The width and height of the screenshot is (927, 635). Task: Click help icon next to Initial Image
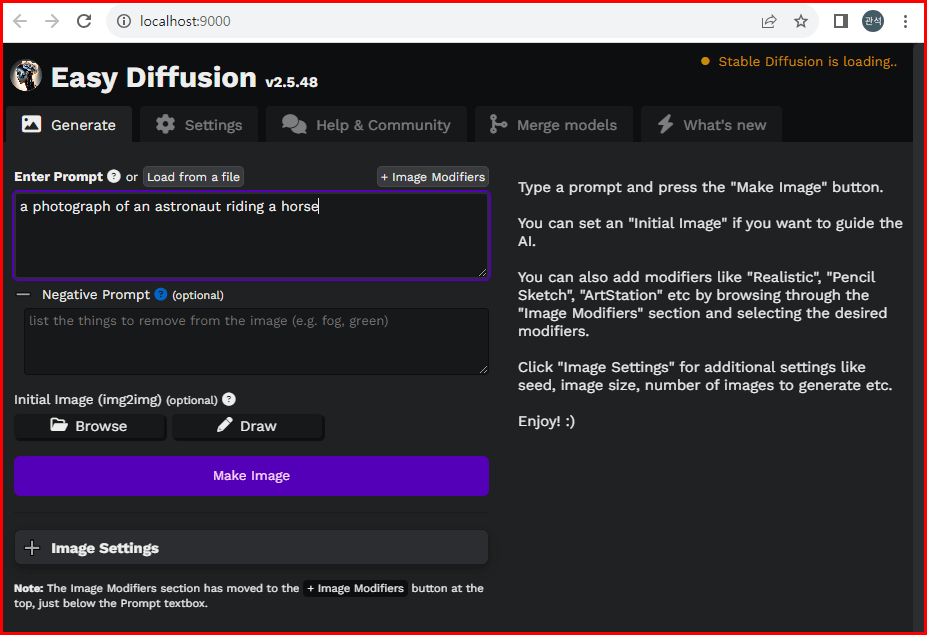(x=229, y=399)
